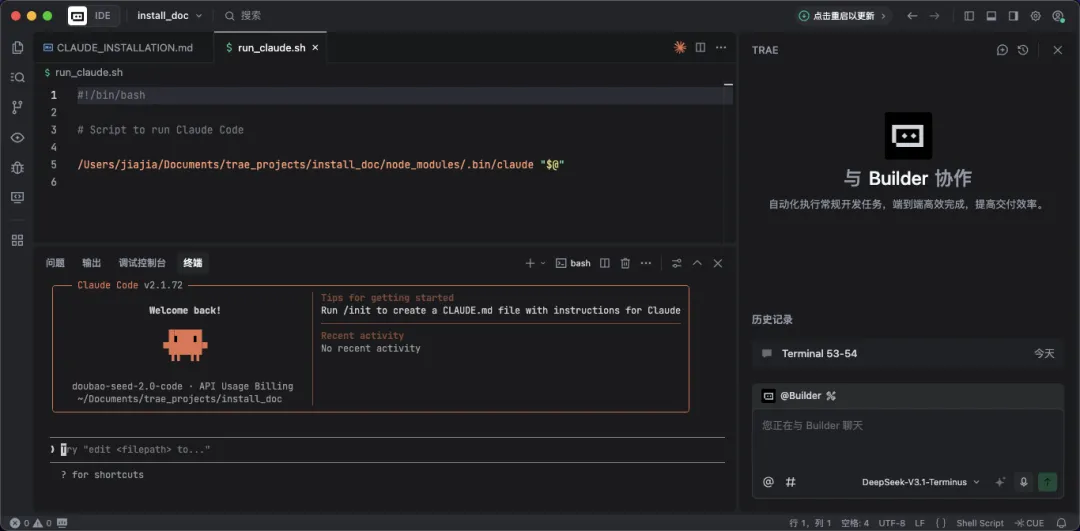The width and height of the screenshot is (1080, 531).
Task: Open the settings gear icon
Action: 1035,15
